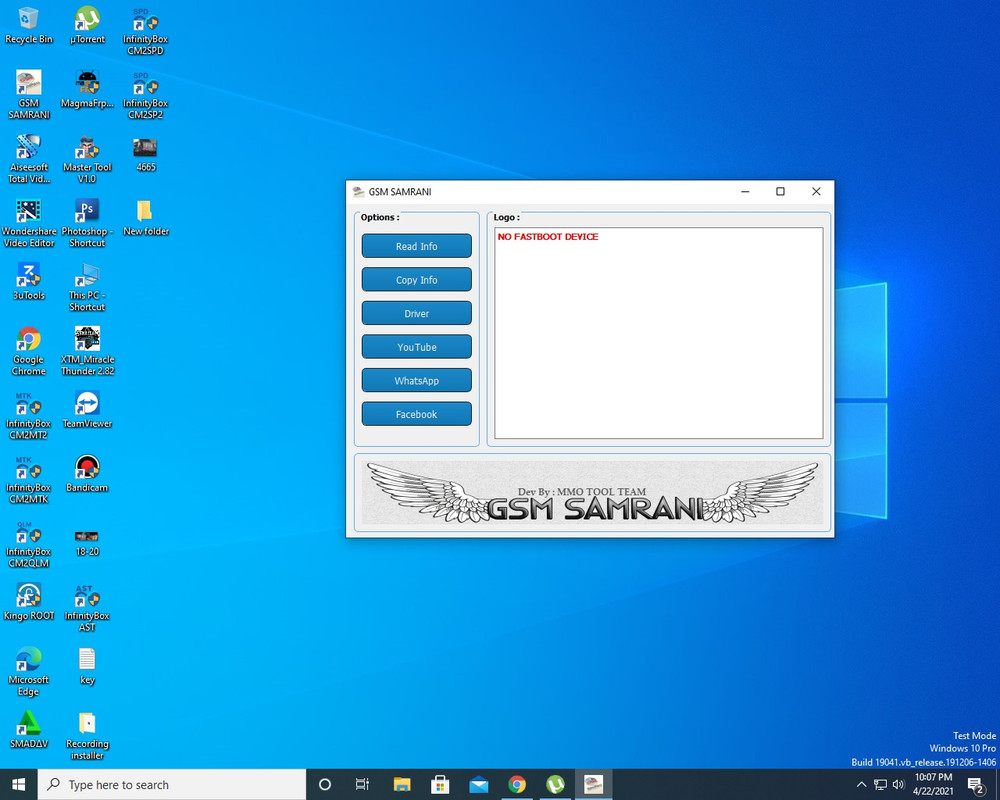Viewport: 1000px width, 800px height.
Task: Select the InfinityBox CM2QLM desktop icon
Action: tap(29, 544)
